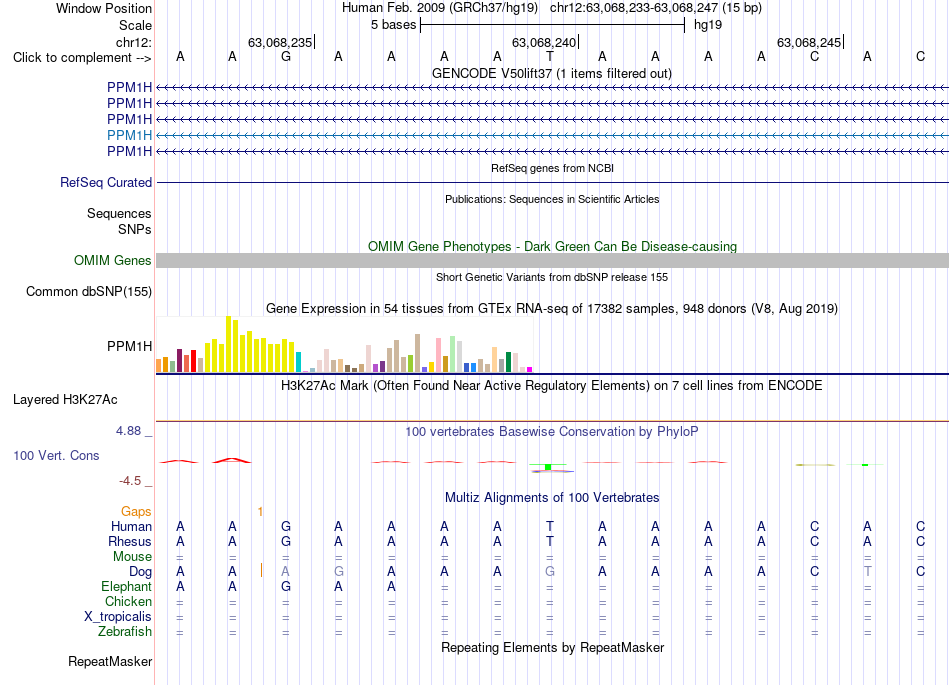Open the H3K27Ac Mark ENCODE track title
The image size is (950, 685).
tap(552, 386)
